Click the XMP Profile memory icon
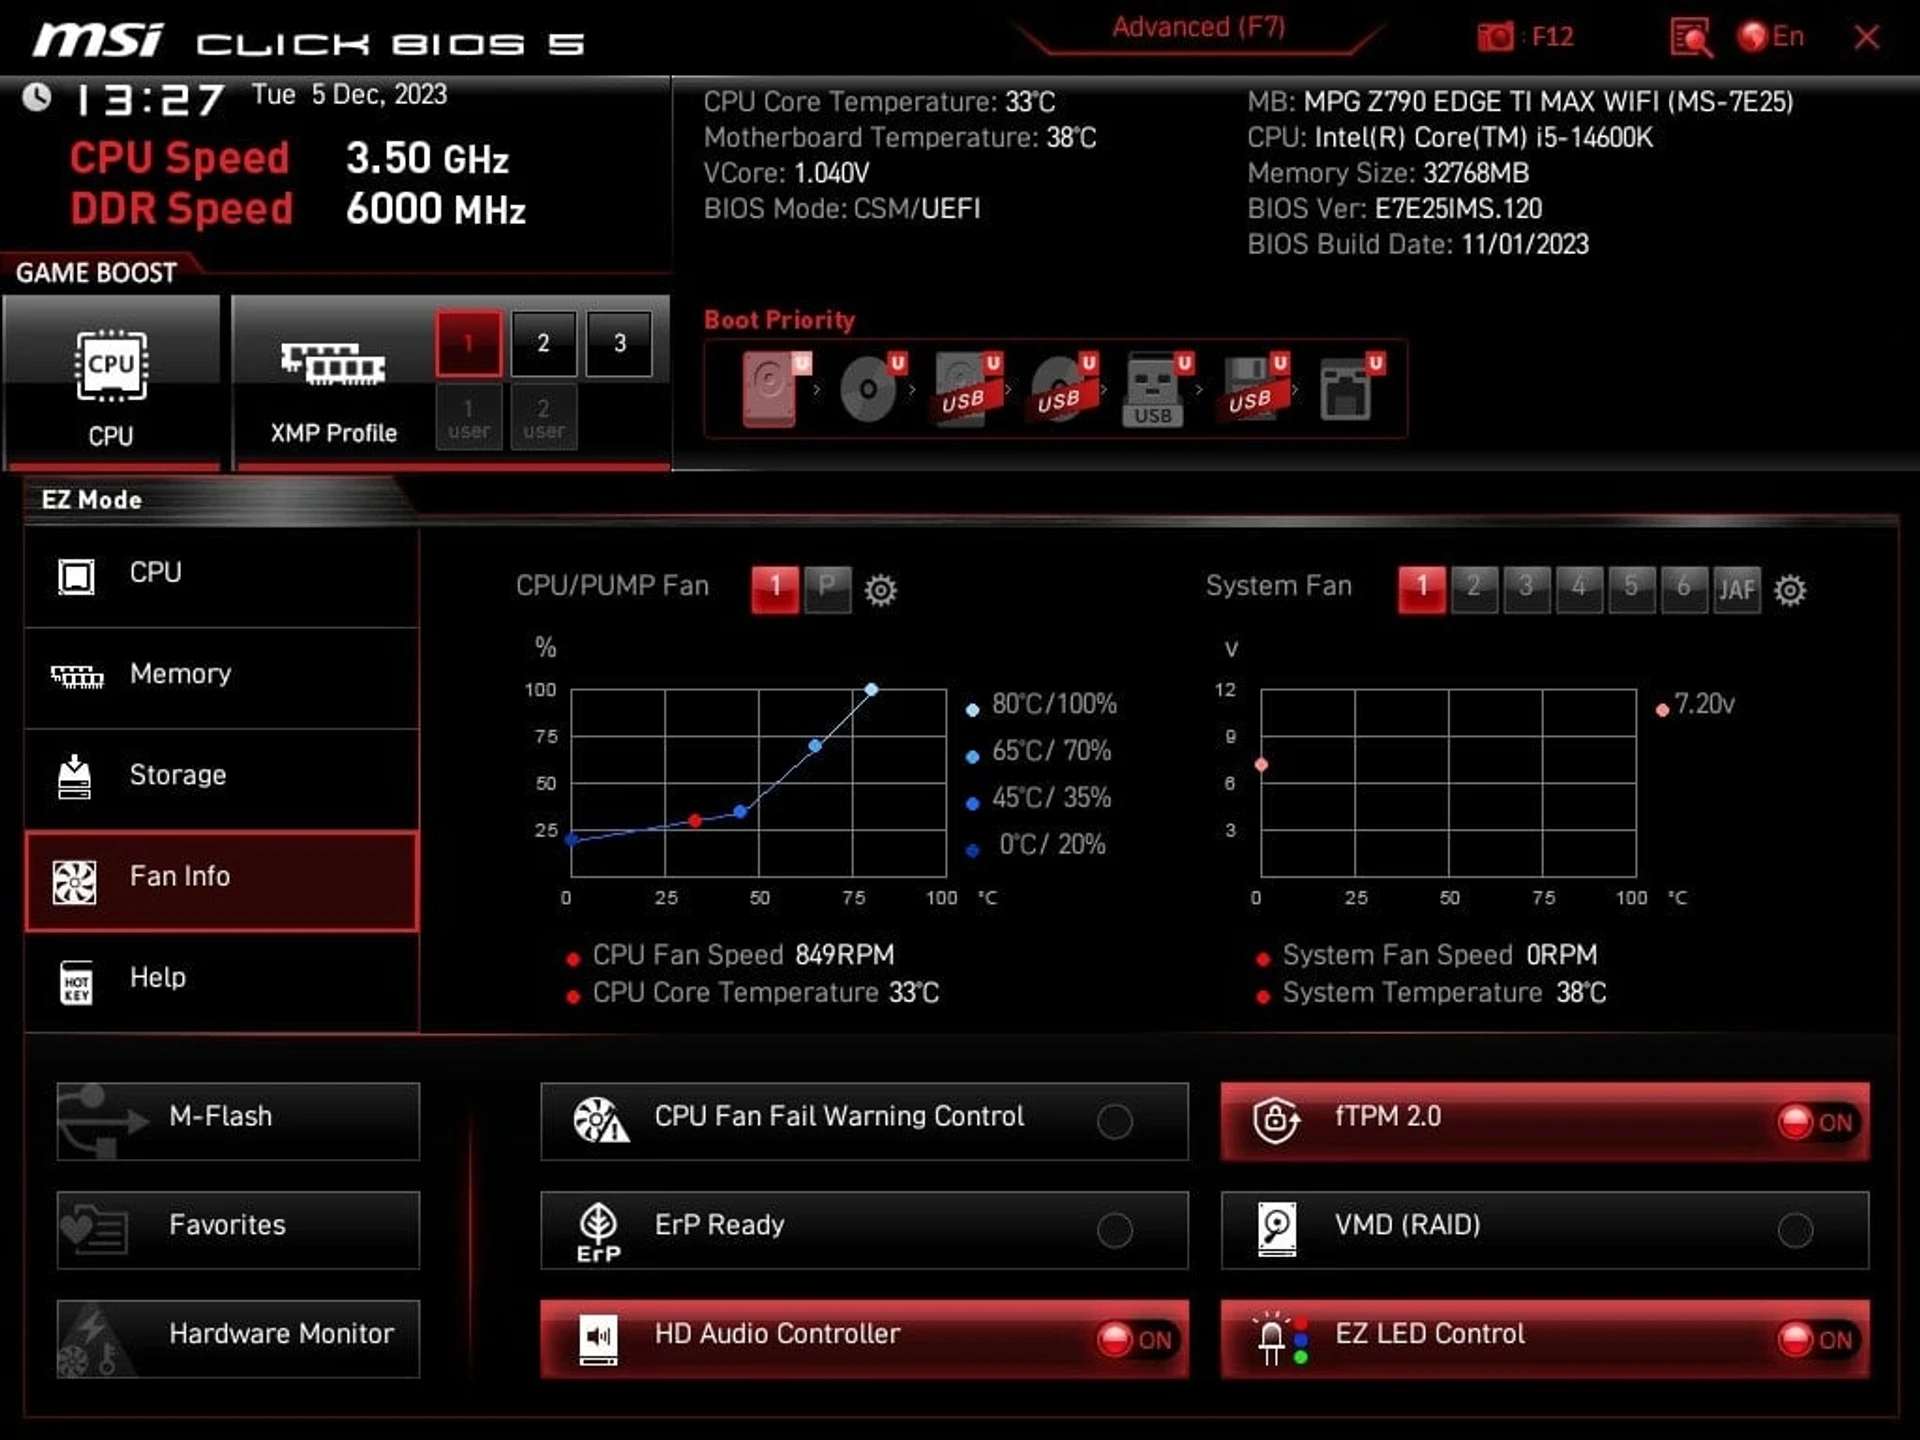Image resolution: width=1920 pixels, height=1440 pixels. (333, 364)
